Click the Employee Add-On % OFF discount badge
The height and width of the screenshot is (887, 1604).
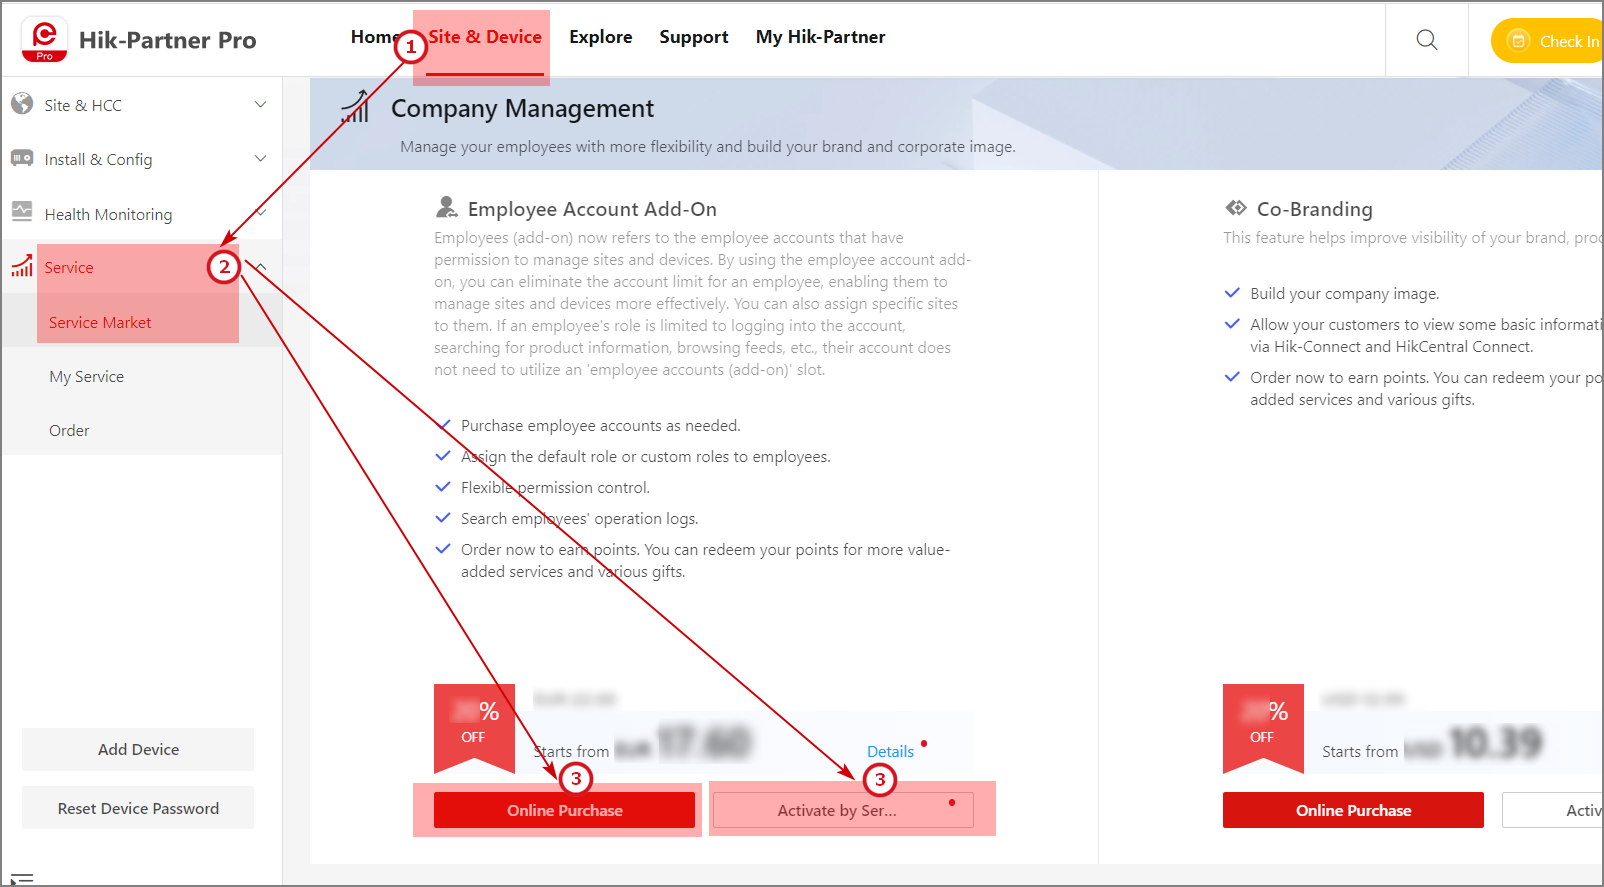pos(474,728)
